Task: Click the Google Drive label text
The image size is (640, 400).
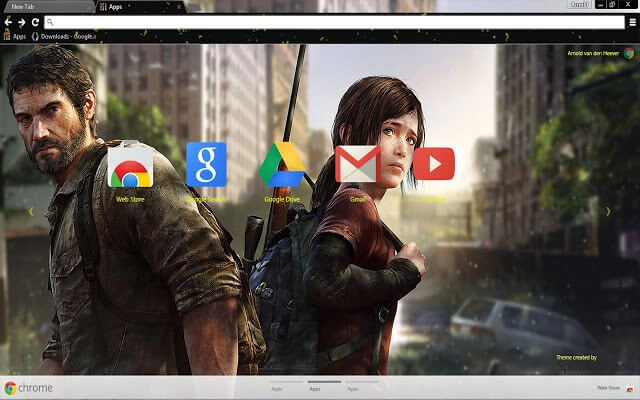Action: point(282,200)
